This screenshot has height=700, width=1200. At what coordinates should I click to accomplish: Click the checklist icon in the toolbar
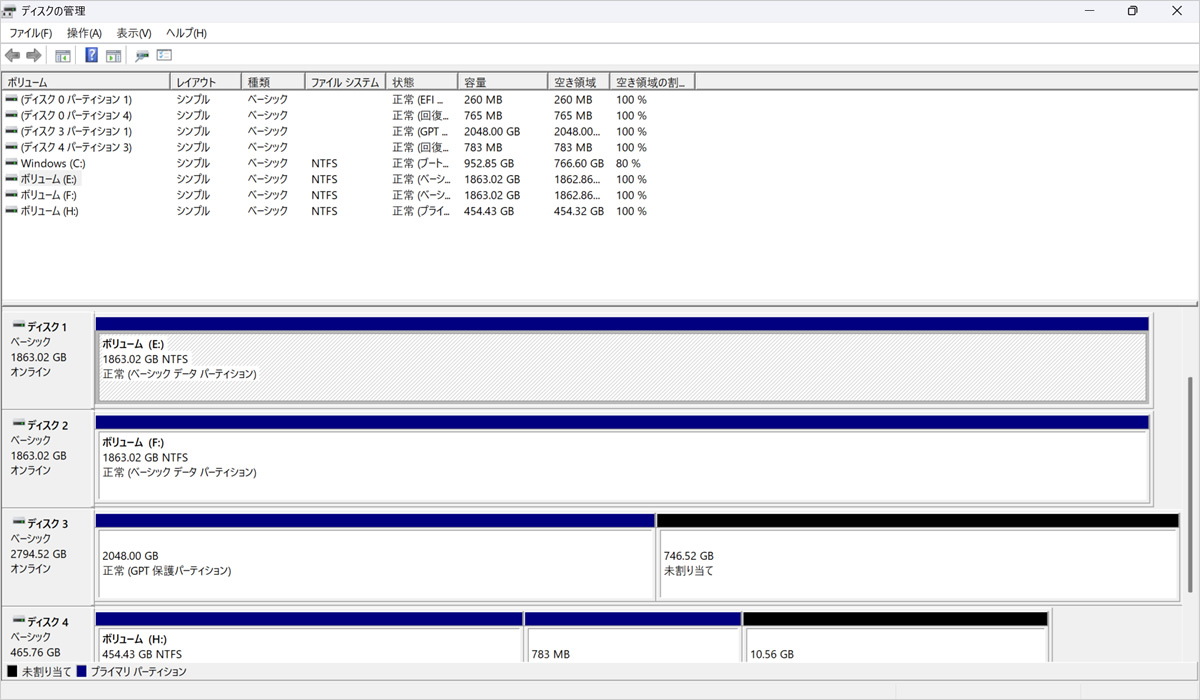(x=165, y=56)
